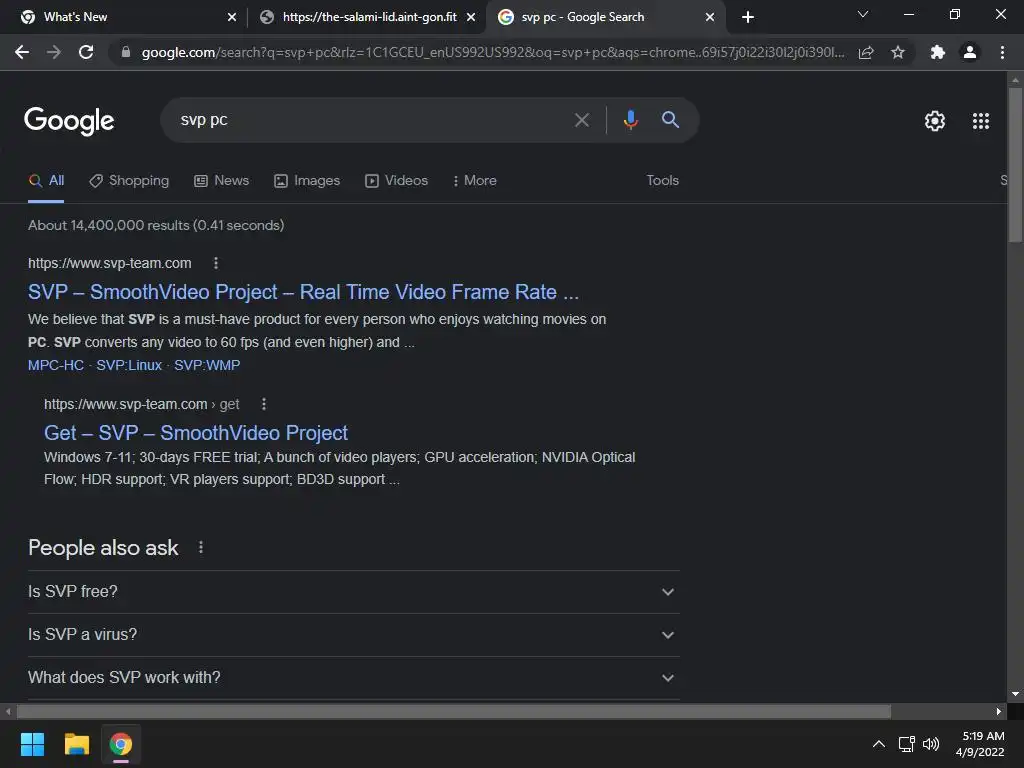The height and width of the screenshot is (768, 1024).
Task: Go back to the previous page
Action: tap(22, 52)
